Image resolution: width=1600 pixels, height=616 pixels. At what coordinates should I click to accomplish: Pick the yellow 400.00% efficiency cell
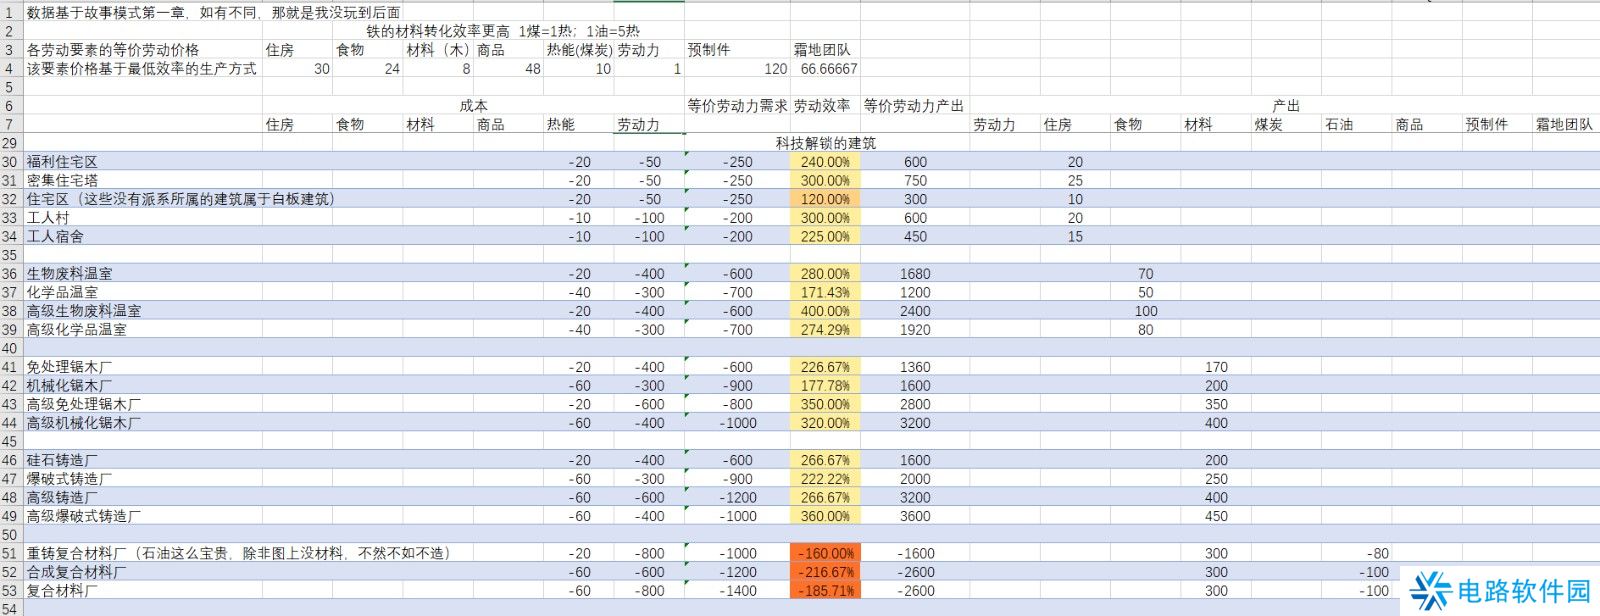click(x=825, y=311)
